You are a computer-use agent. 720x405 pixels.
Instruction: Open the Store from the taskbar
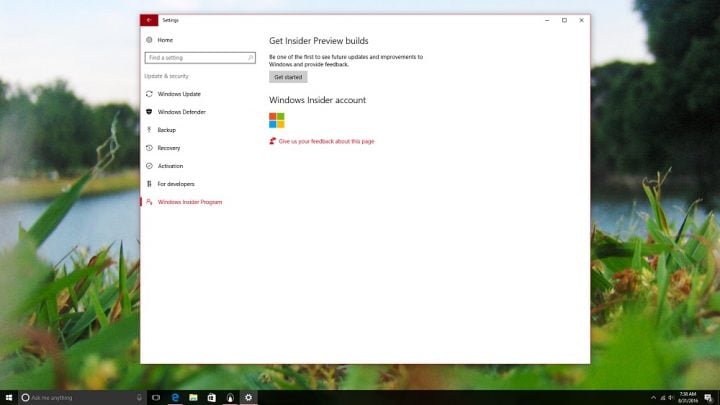pyautogui.click(x=212, y=398)
